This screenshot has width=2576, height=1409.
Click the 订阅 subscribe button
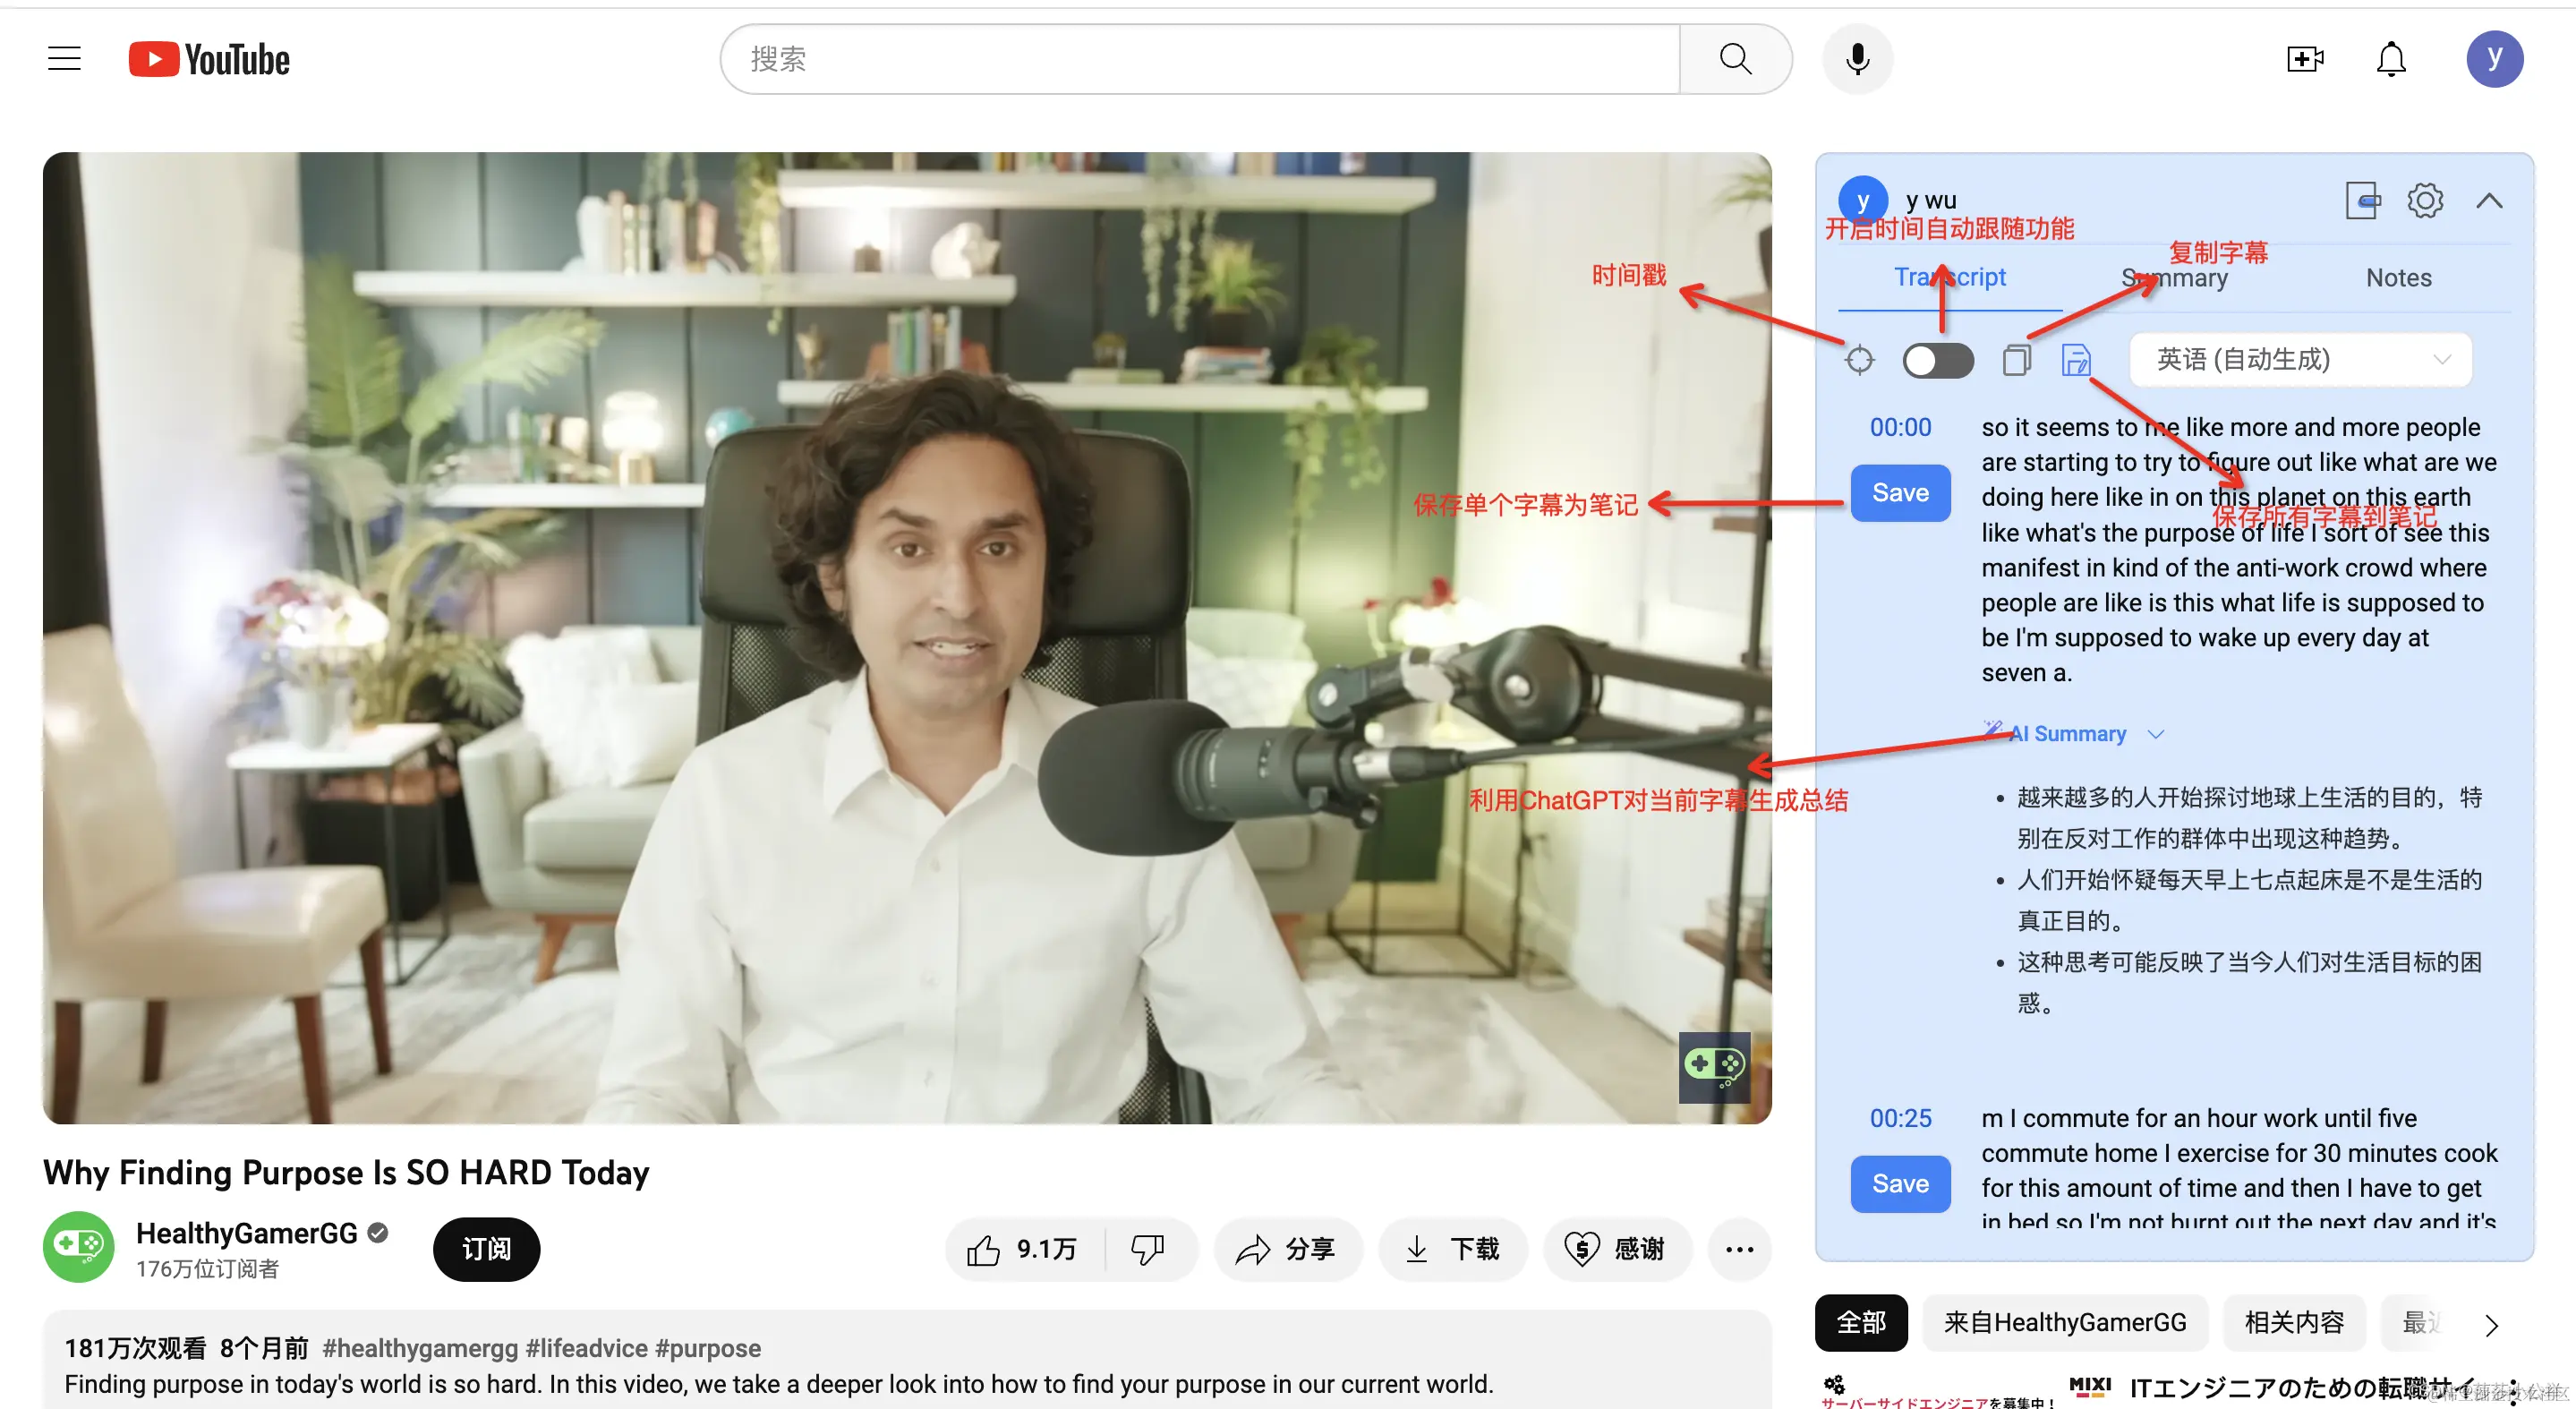click(486, 1249)
